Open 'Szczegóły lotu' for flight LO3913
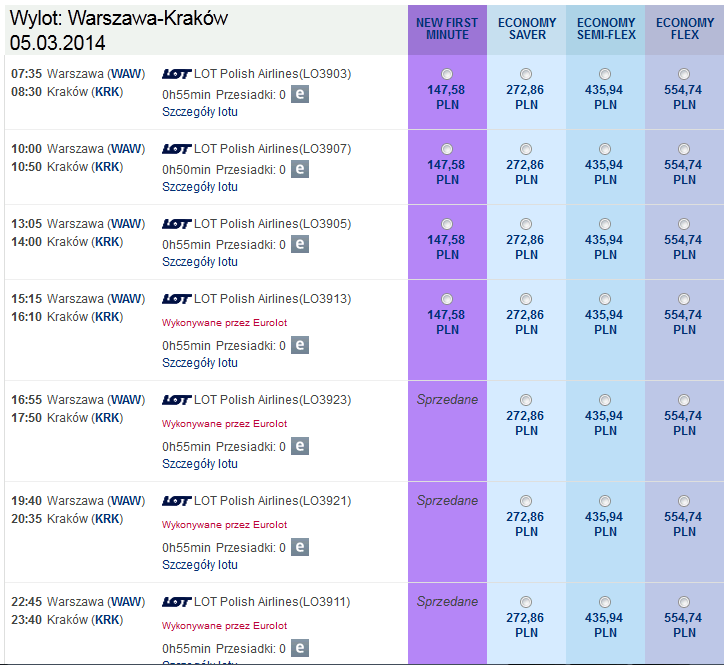724x665 pixels. (x=199, y=363)
